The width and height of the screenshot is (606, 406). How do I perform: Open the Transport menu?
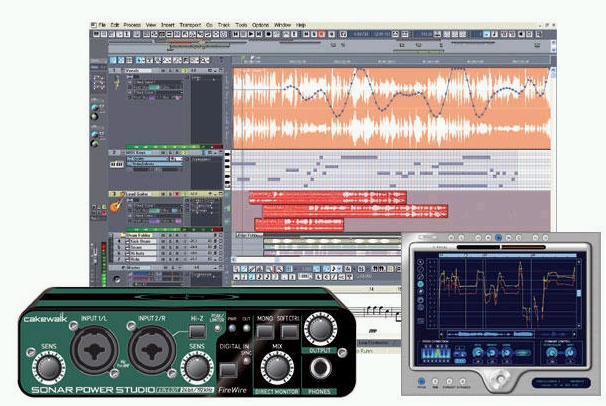(x=190, y=25)
